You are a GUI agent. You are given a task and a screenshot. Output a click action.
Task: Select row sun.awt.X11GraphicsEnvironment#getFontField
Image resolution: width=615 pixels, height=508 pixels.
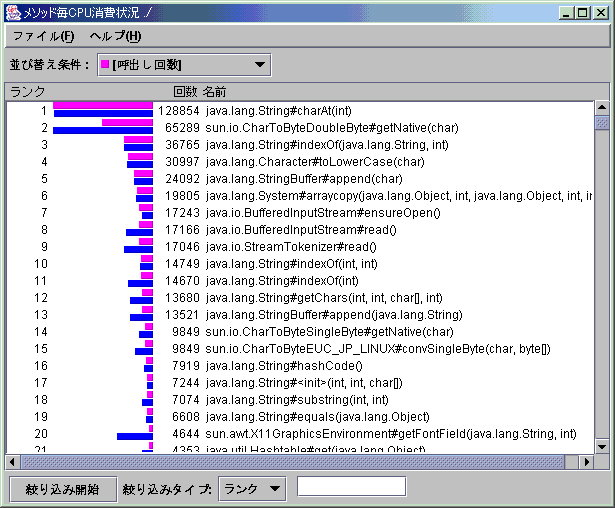tap(300, 433)
